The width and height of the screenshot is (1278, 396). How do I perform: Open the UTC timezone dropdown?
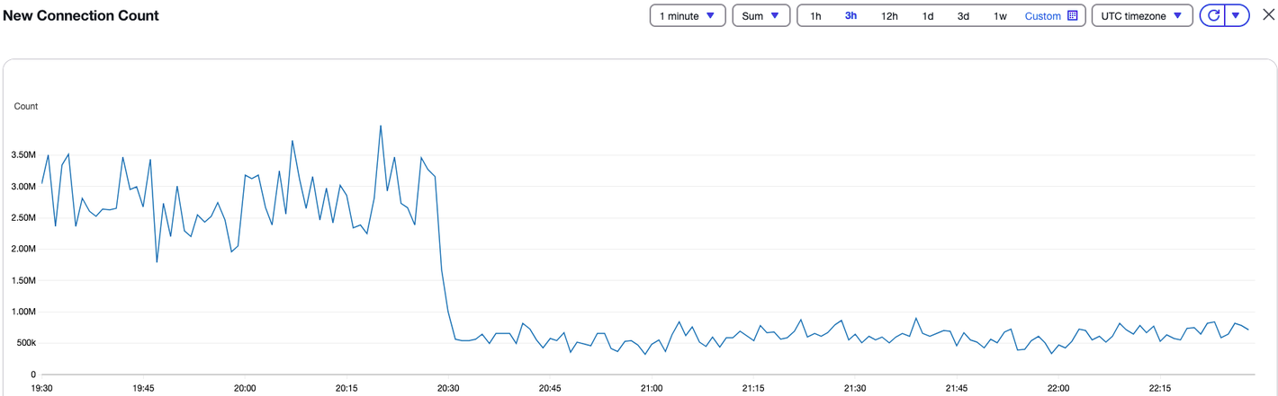coord(1142,16)
